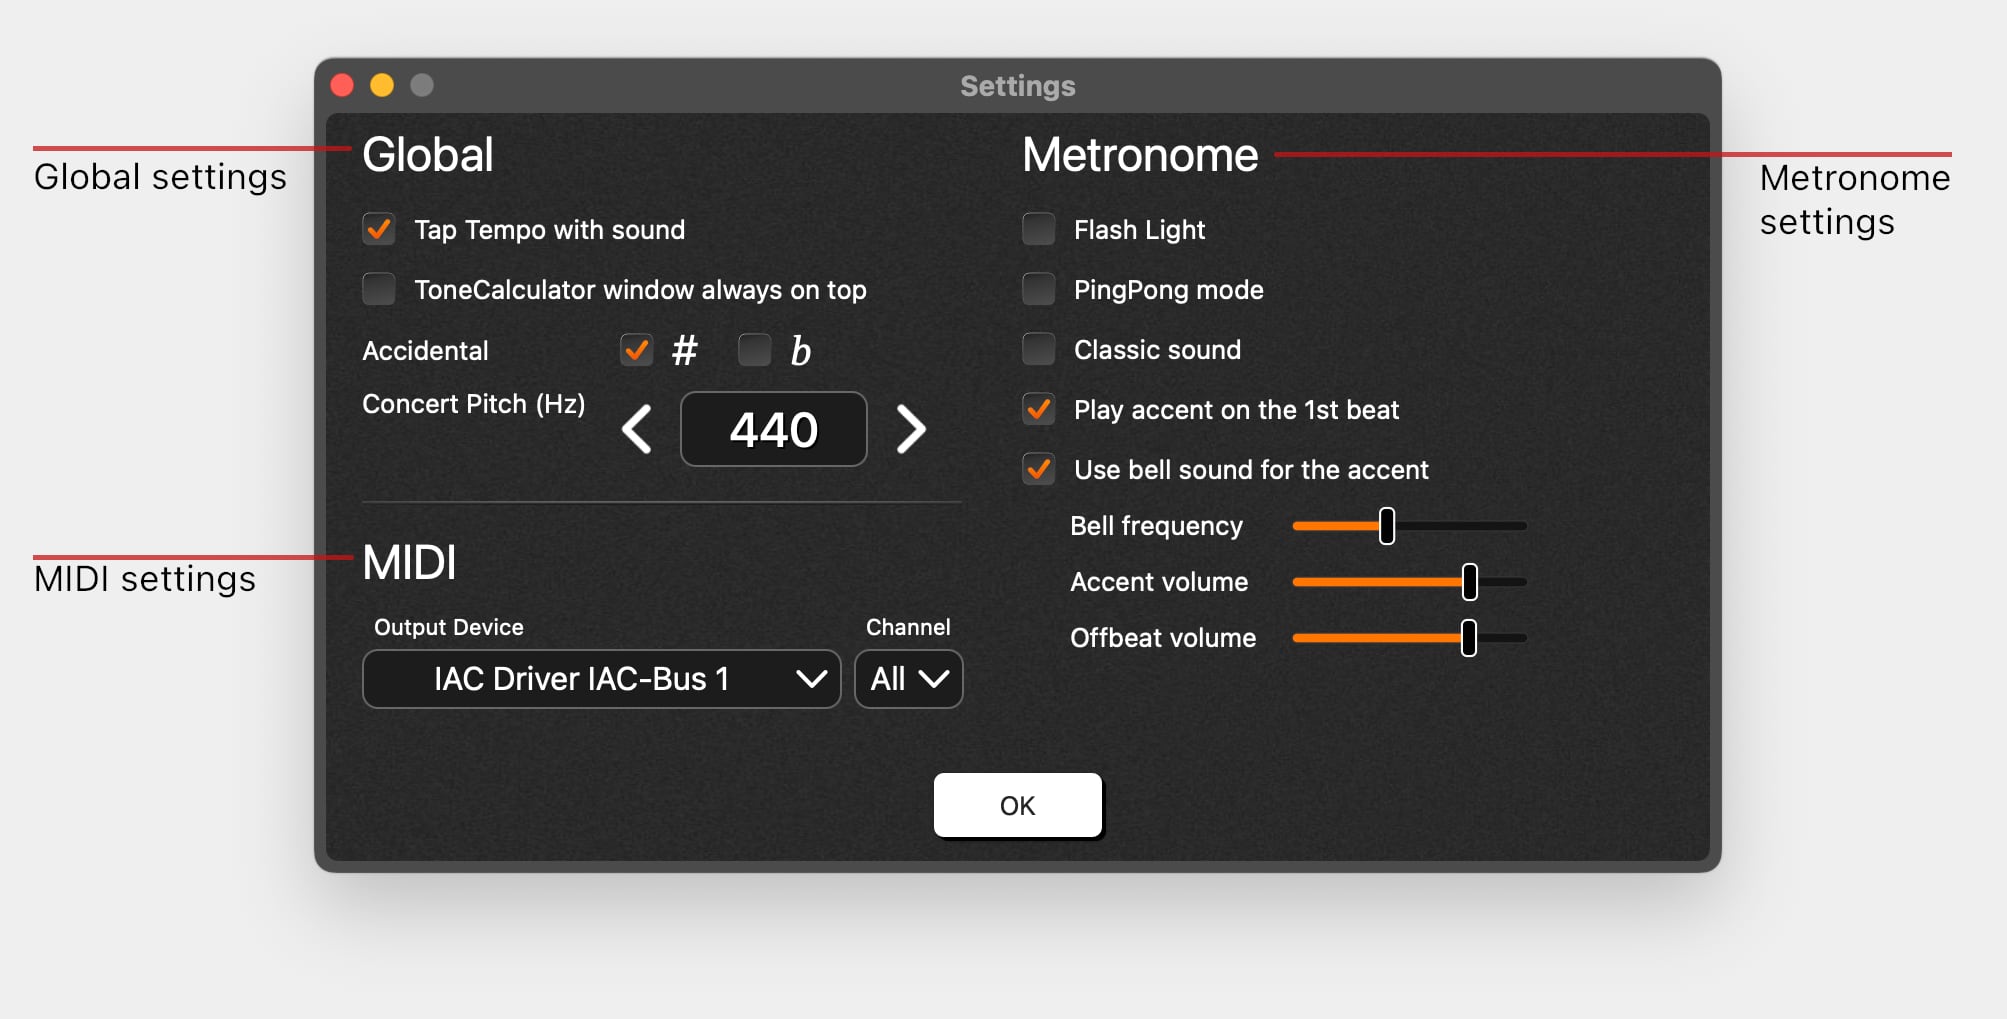Expand the MIDI Channel dropdown

908,679
